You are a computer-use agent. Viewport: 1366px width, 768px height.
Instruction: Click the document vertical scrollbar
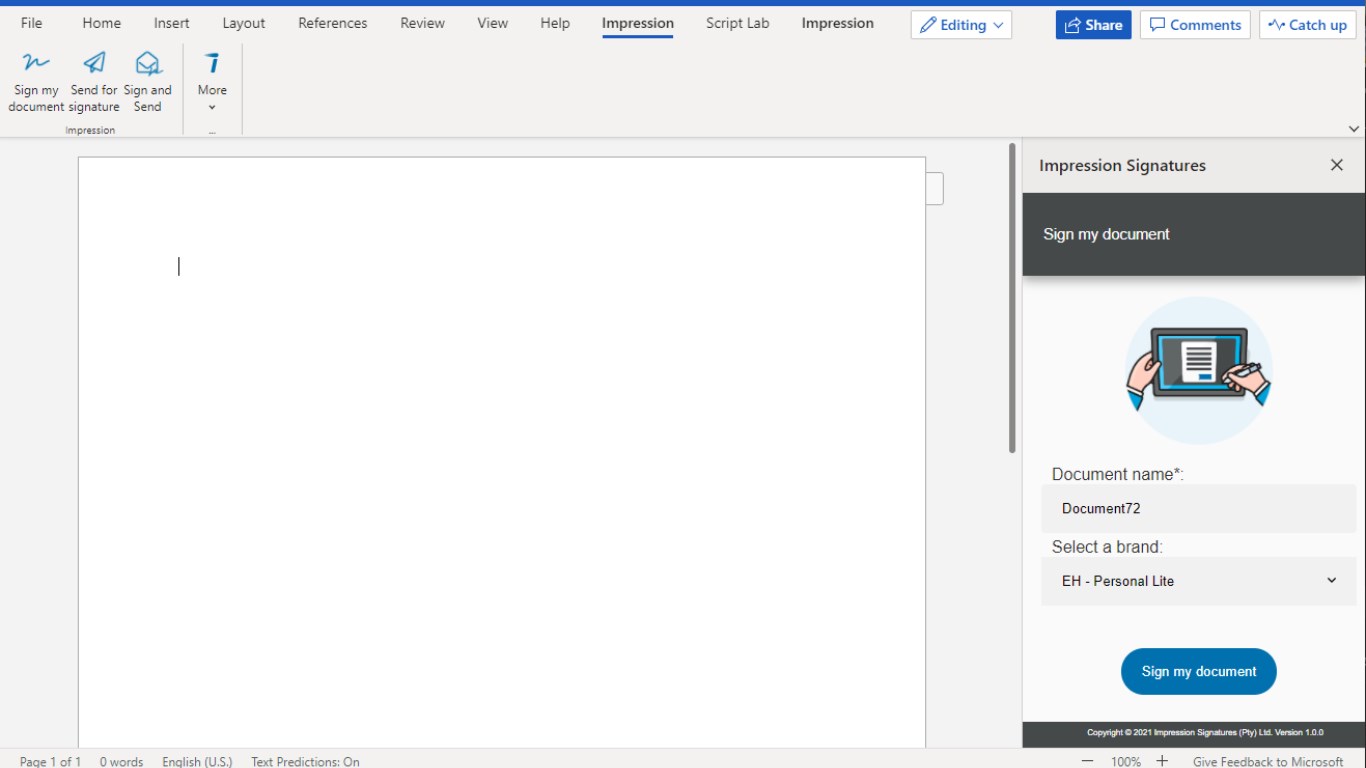[1012, 298]
